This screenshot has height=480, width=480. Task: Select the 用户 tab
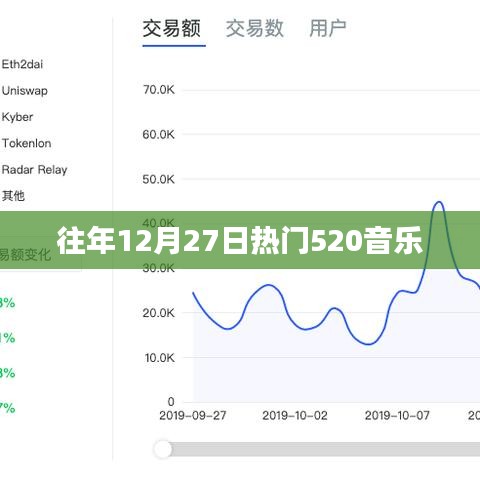(328, 28)
